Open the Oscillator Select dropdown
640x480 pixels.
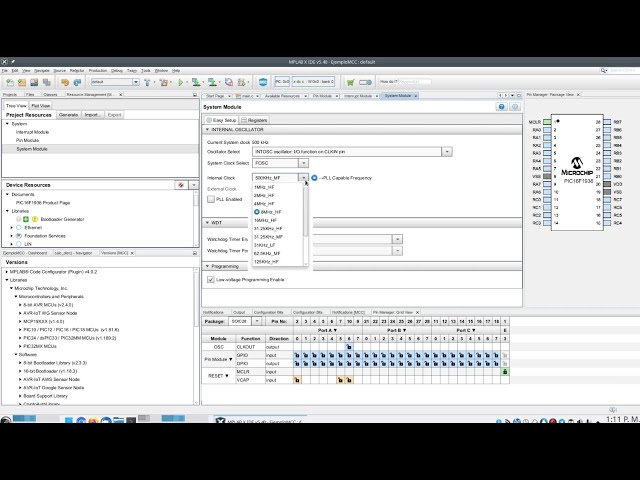coord(447,152)
